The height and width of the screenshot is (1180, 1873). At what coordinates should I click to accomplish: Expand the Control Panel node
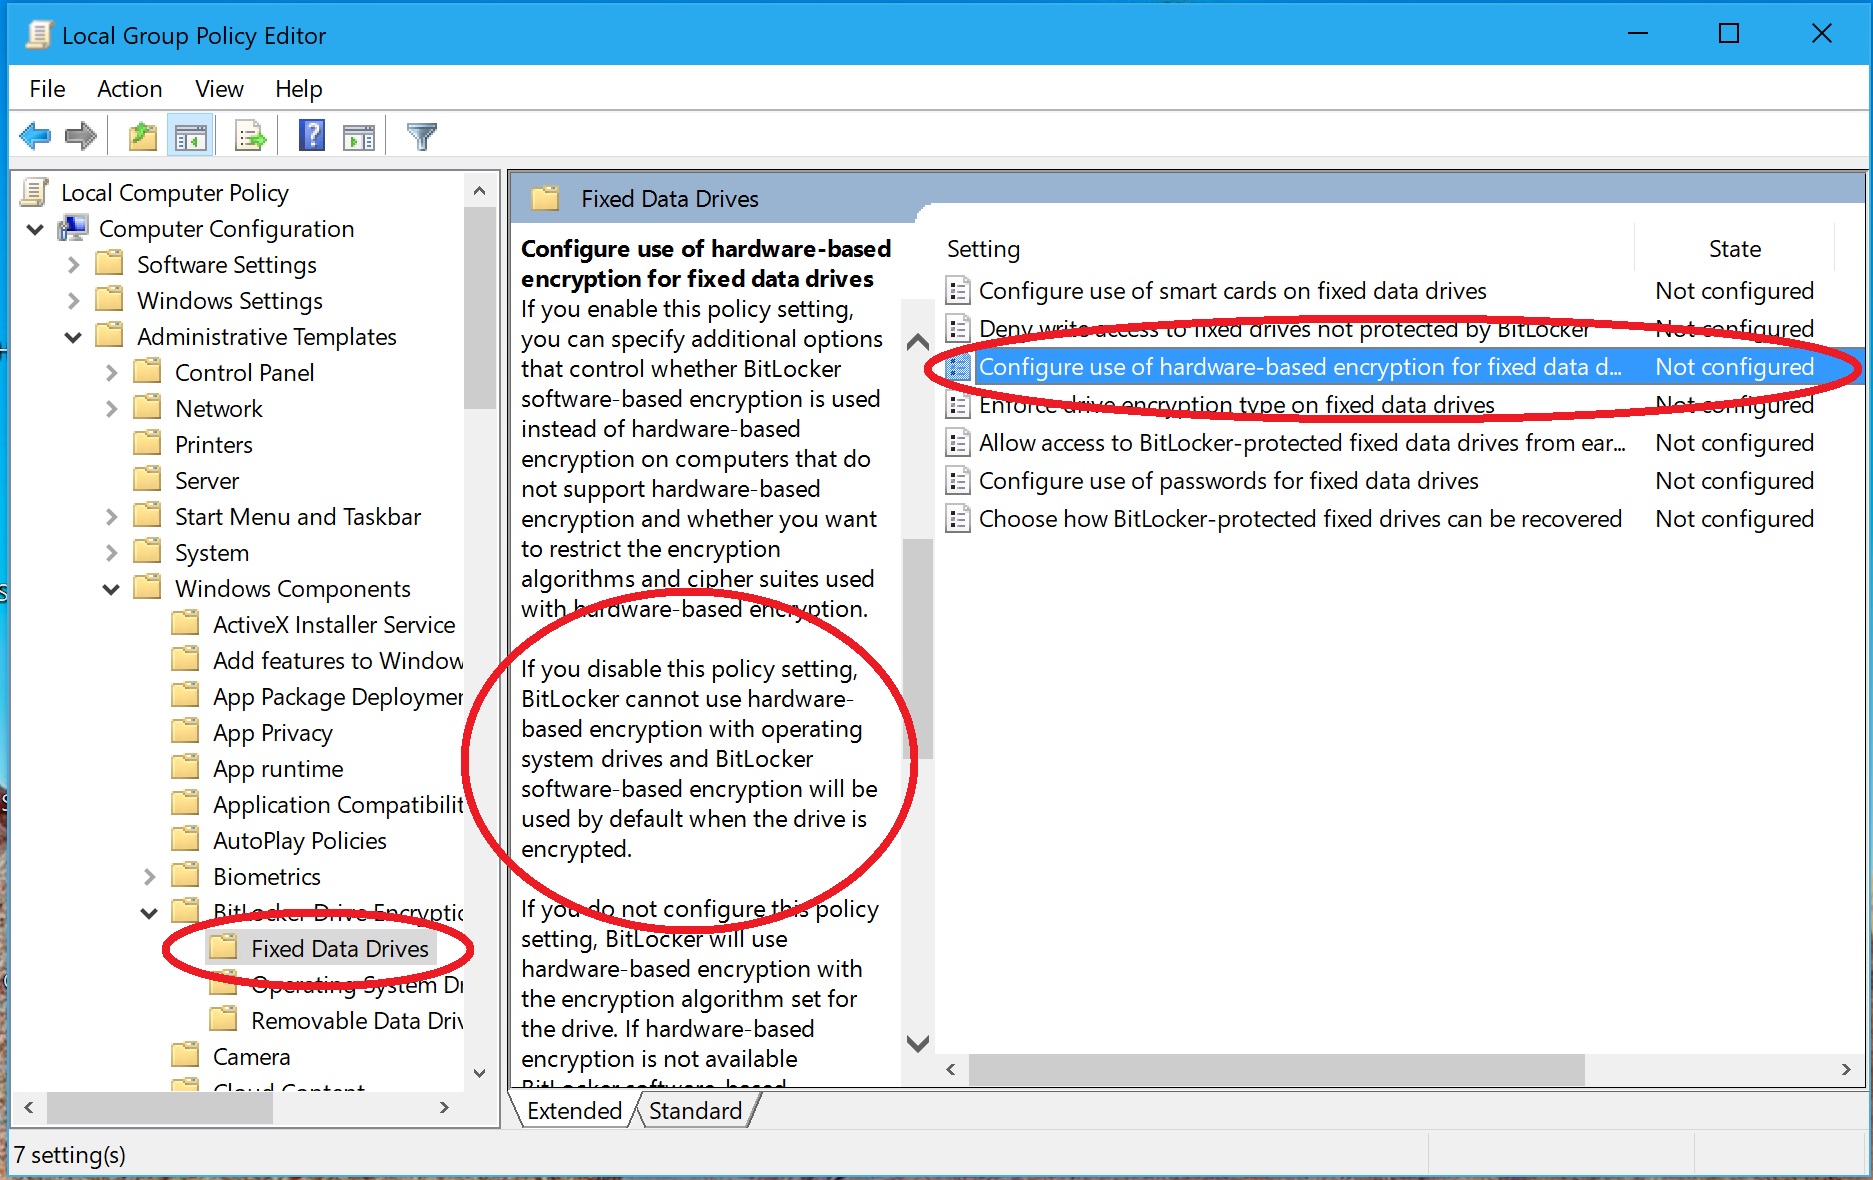click(x=111, y=373)
